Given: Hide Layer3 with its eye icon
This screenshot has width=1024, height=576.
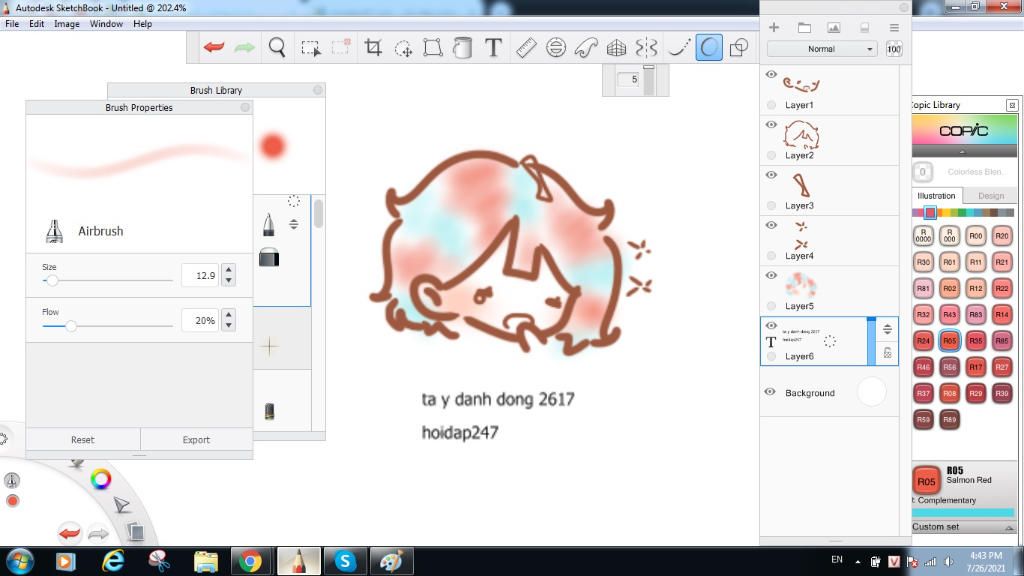Looking at the screenshot, I should point(771,175).
